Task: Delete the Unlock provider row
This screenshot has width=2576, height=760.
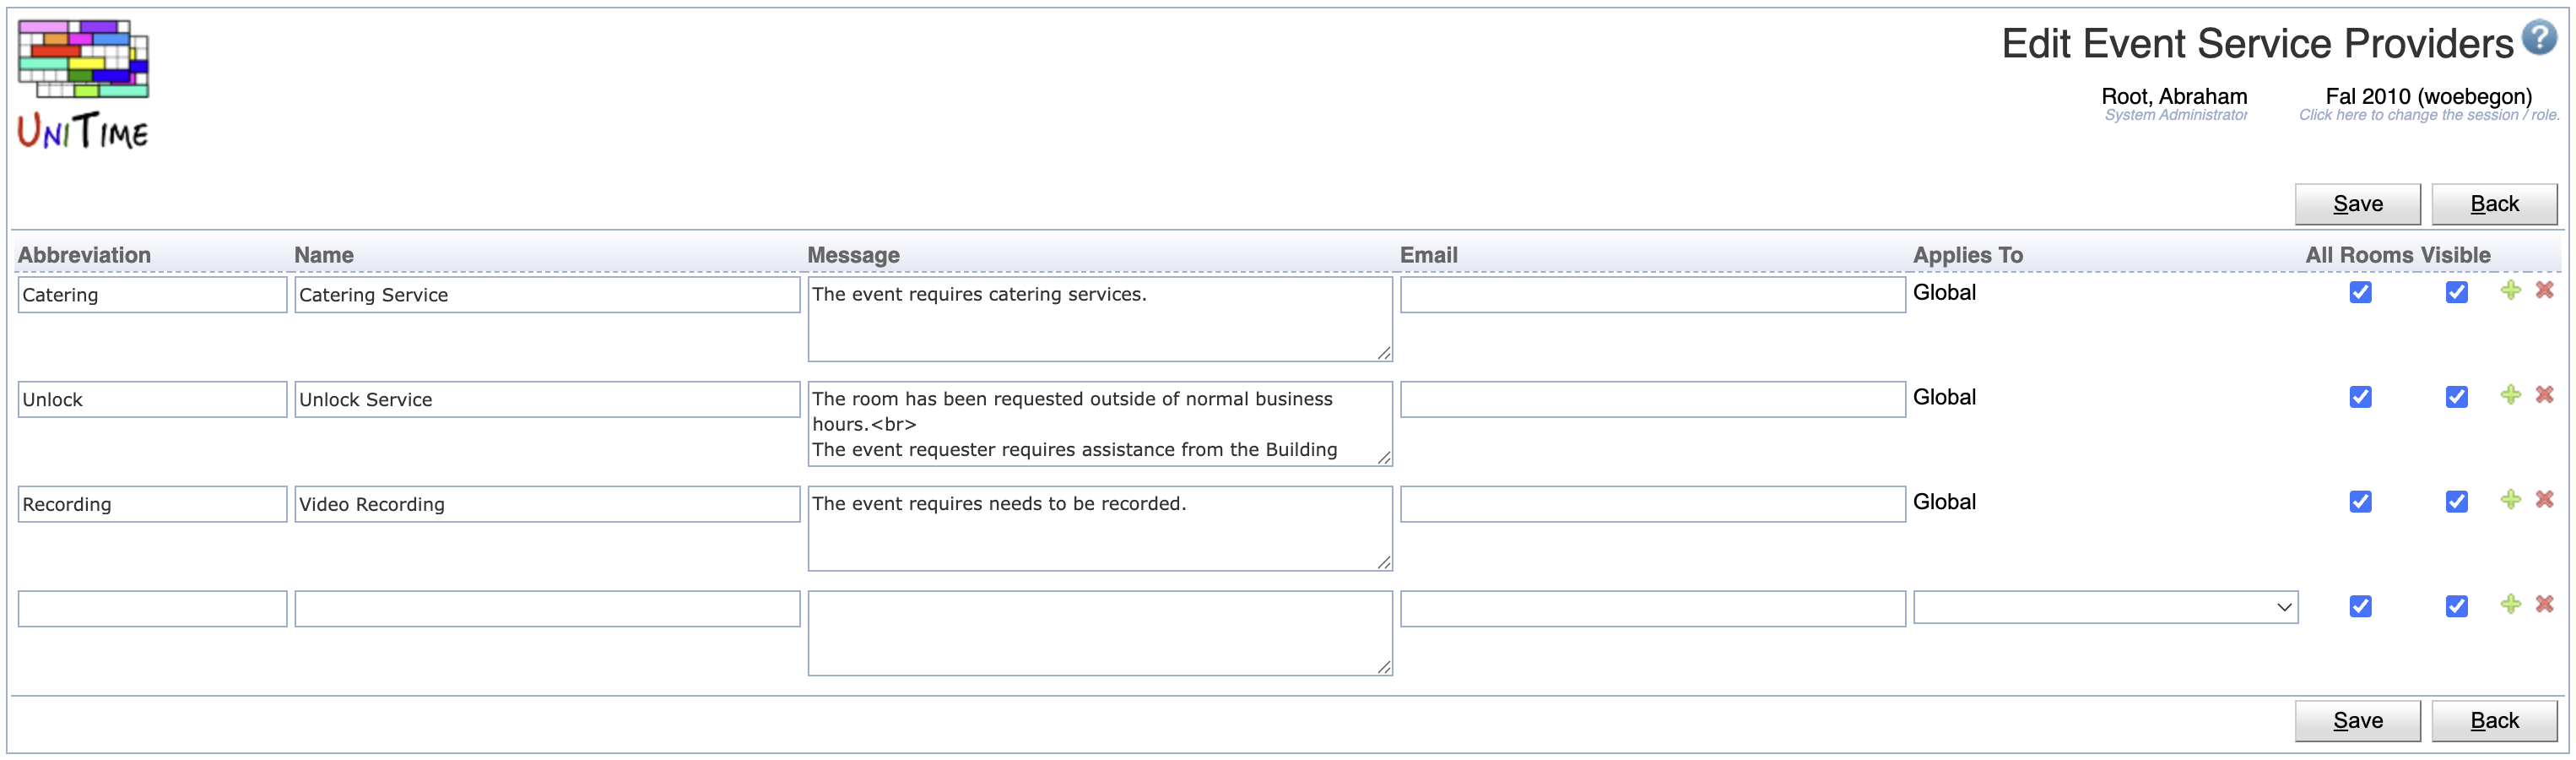Action: point(2545,395)
